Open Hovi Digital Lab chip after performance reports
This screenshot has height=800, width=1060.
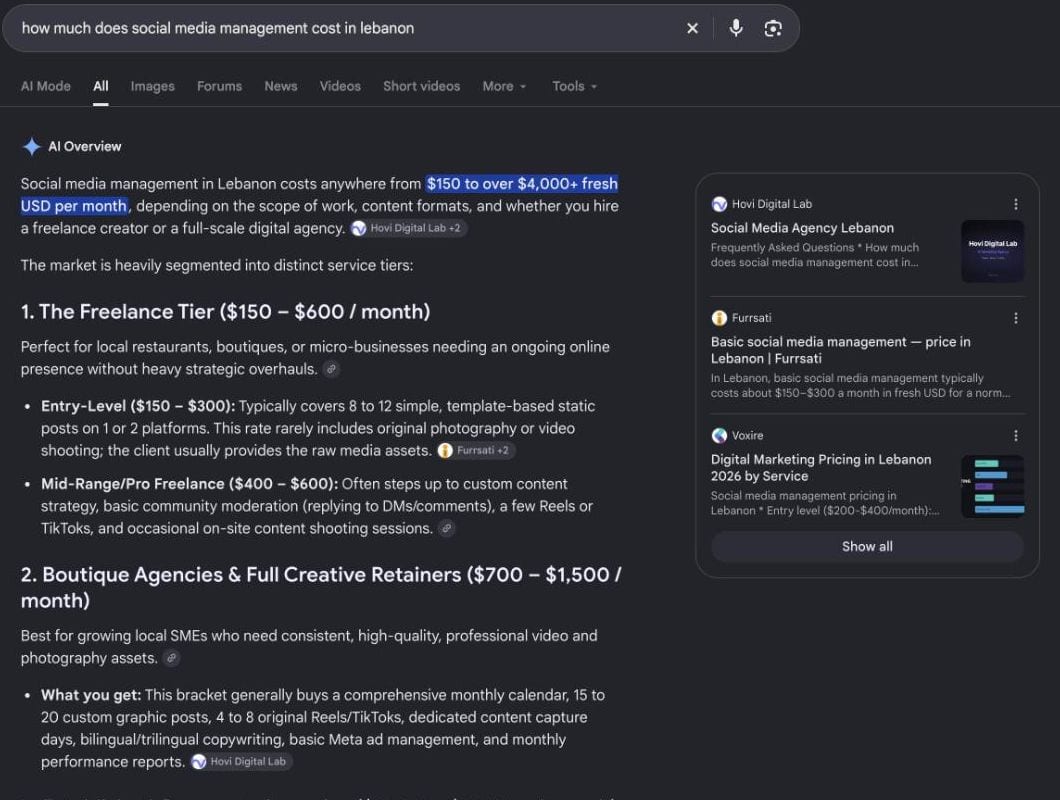pos(241,761)
